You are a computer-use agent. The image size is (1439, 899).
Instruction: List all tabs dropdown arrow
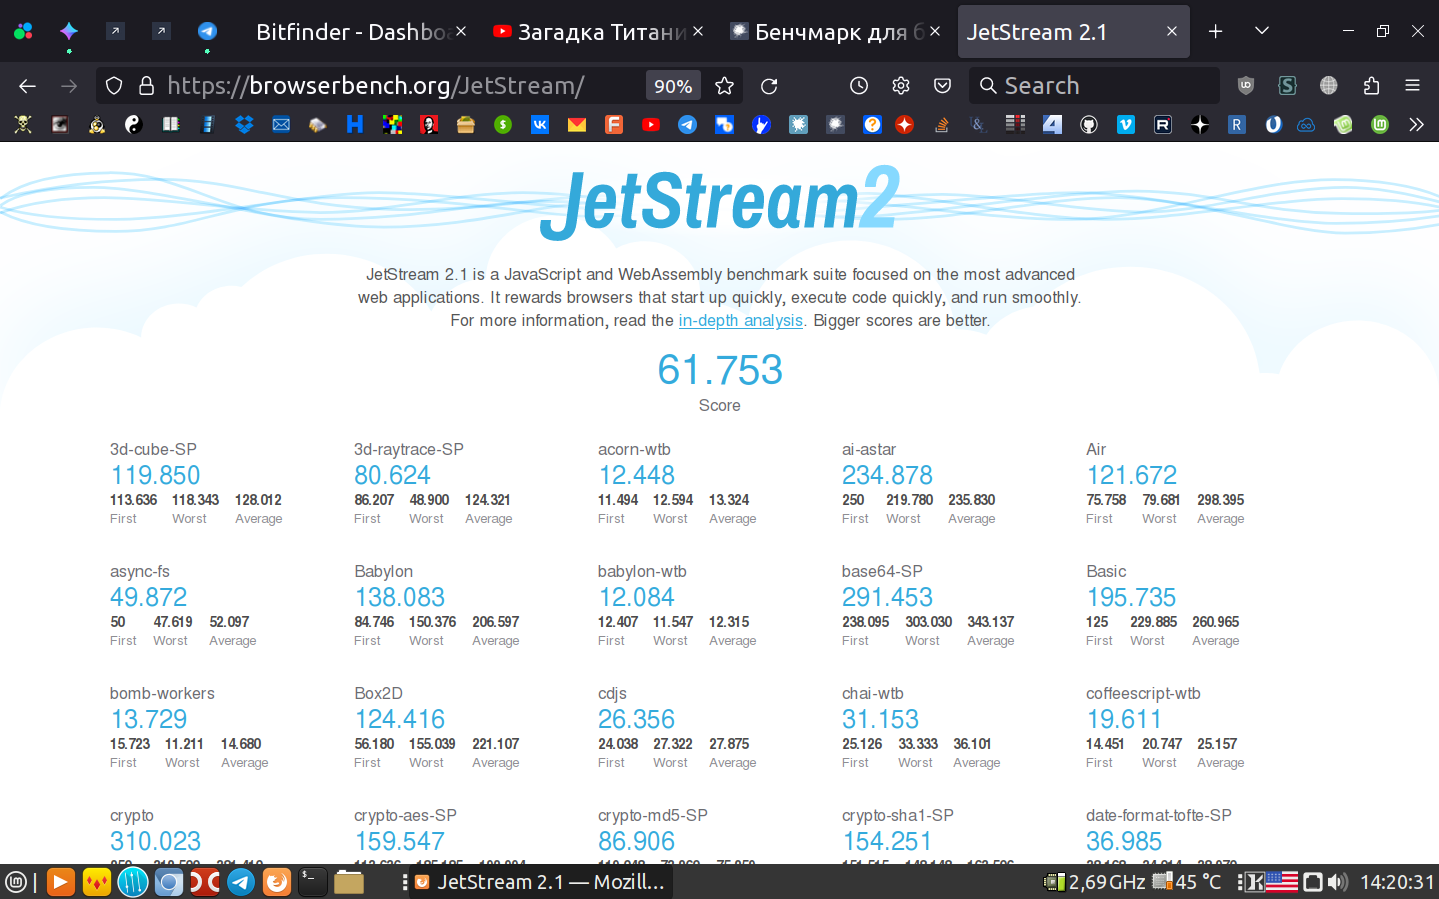(1262, 31)
